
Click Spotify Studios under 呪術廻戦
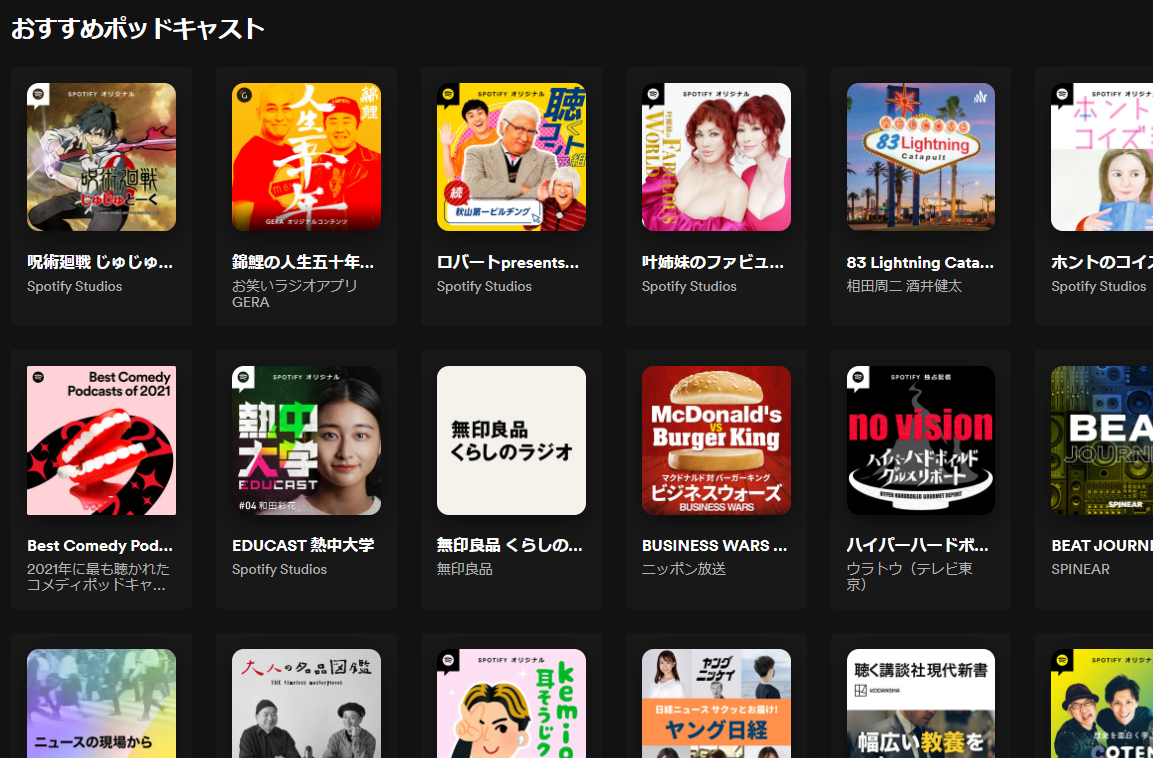[75, 287]
